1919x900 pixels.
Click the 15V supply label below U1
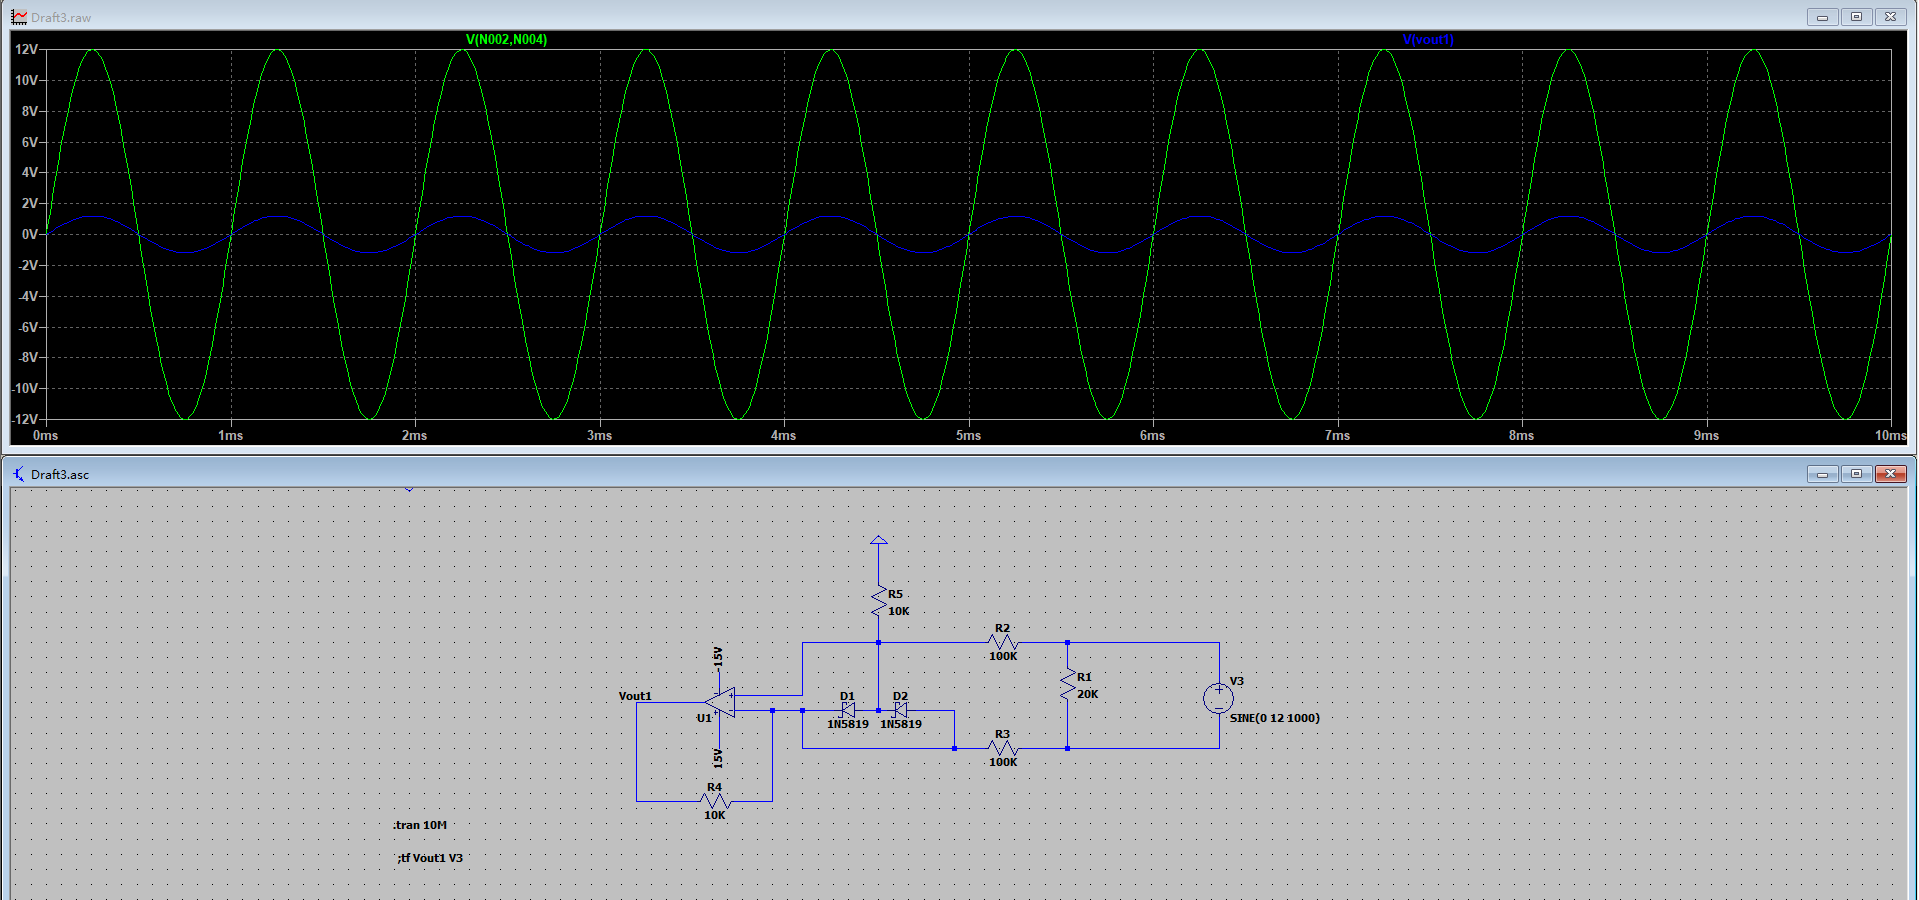tap(718, 757)
